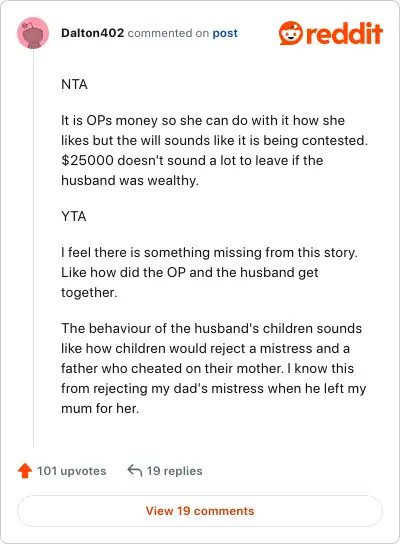Screen dimensions: 400x544
Task: Open the "19 replies" label
Action: coord(174,471)
